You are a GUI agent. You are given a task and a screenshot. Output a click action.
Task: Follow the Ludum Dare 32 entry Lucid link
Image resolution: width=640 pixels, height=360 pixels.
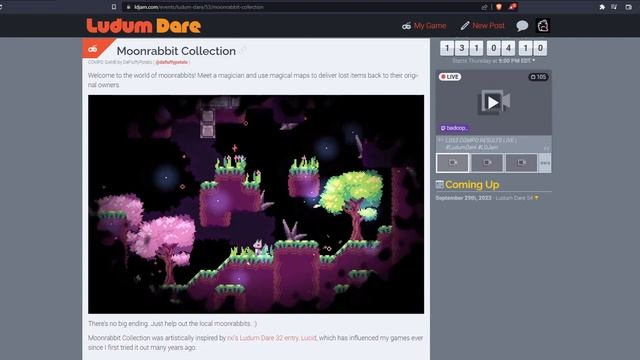pyautogui.click(x=272, y=338)
